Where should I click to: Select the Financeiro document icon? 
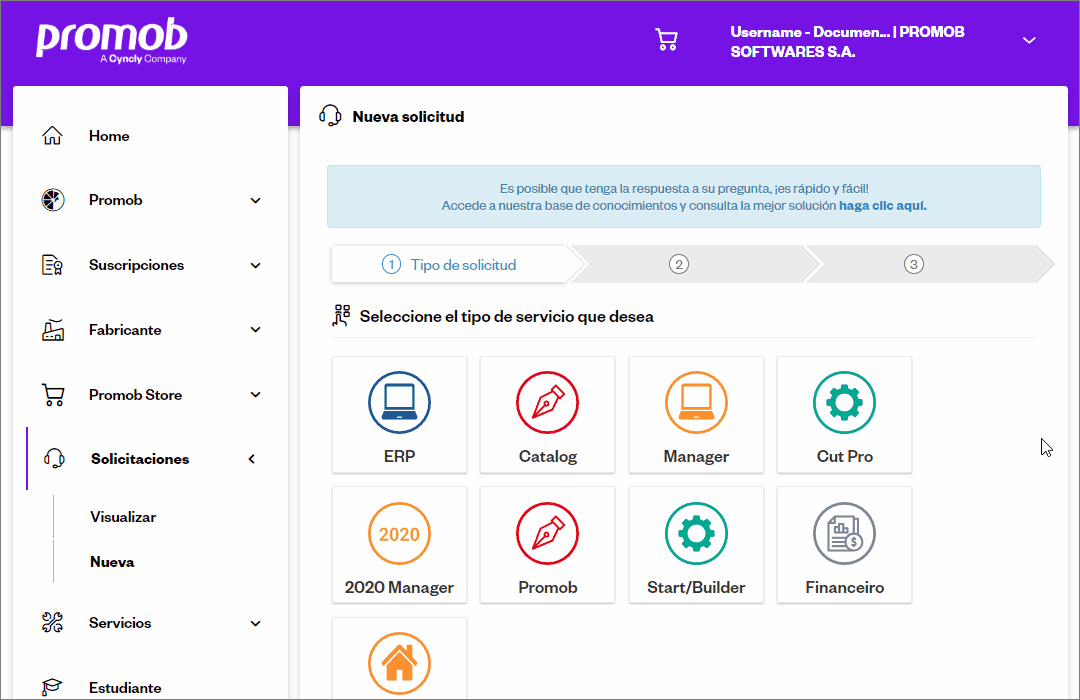844,533
